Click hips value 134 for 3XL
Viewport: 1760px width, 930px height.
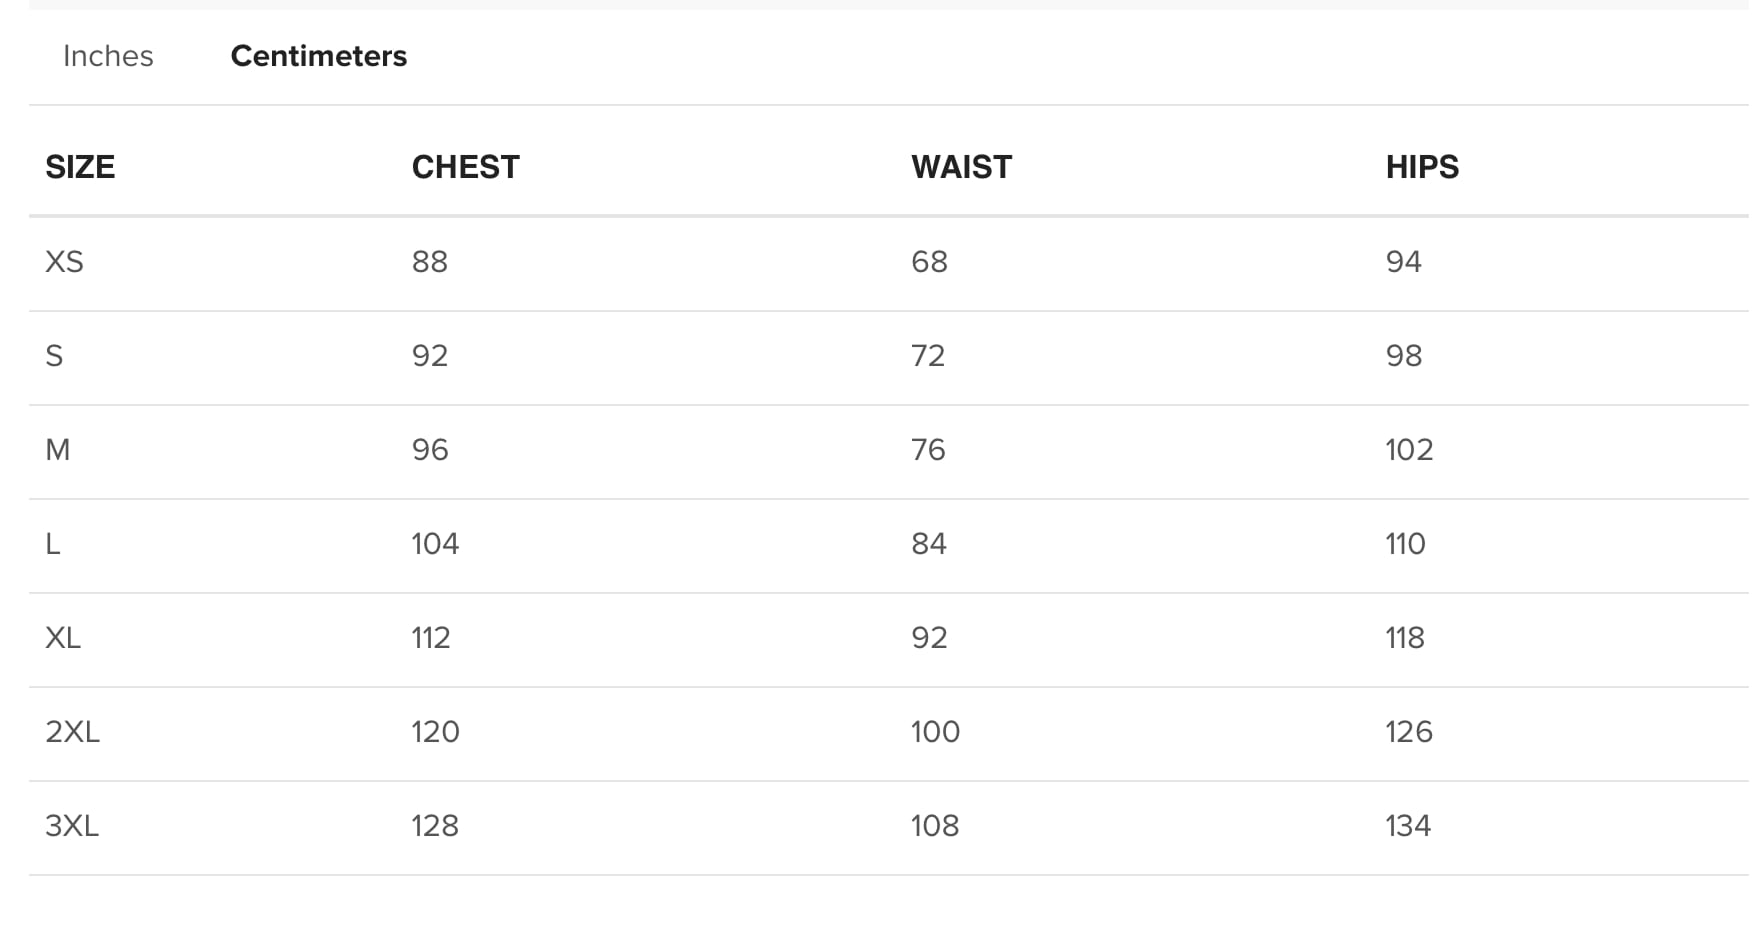click(x=1408, y=826)
